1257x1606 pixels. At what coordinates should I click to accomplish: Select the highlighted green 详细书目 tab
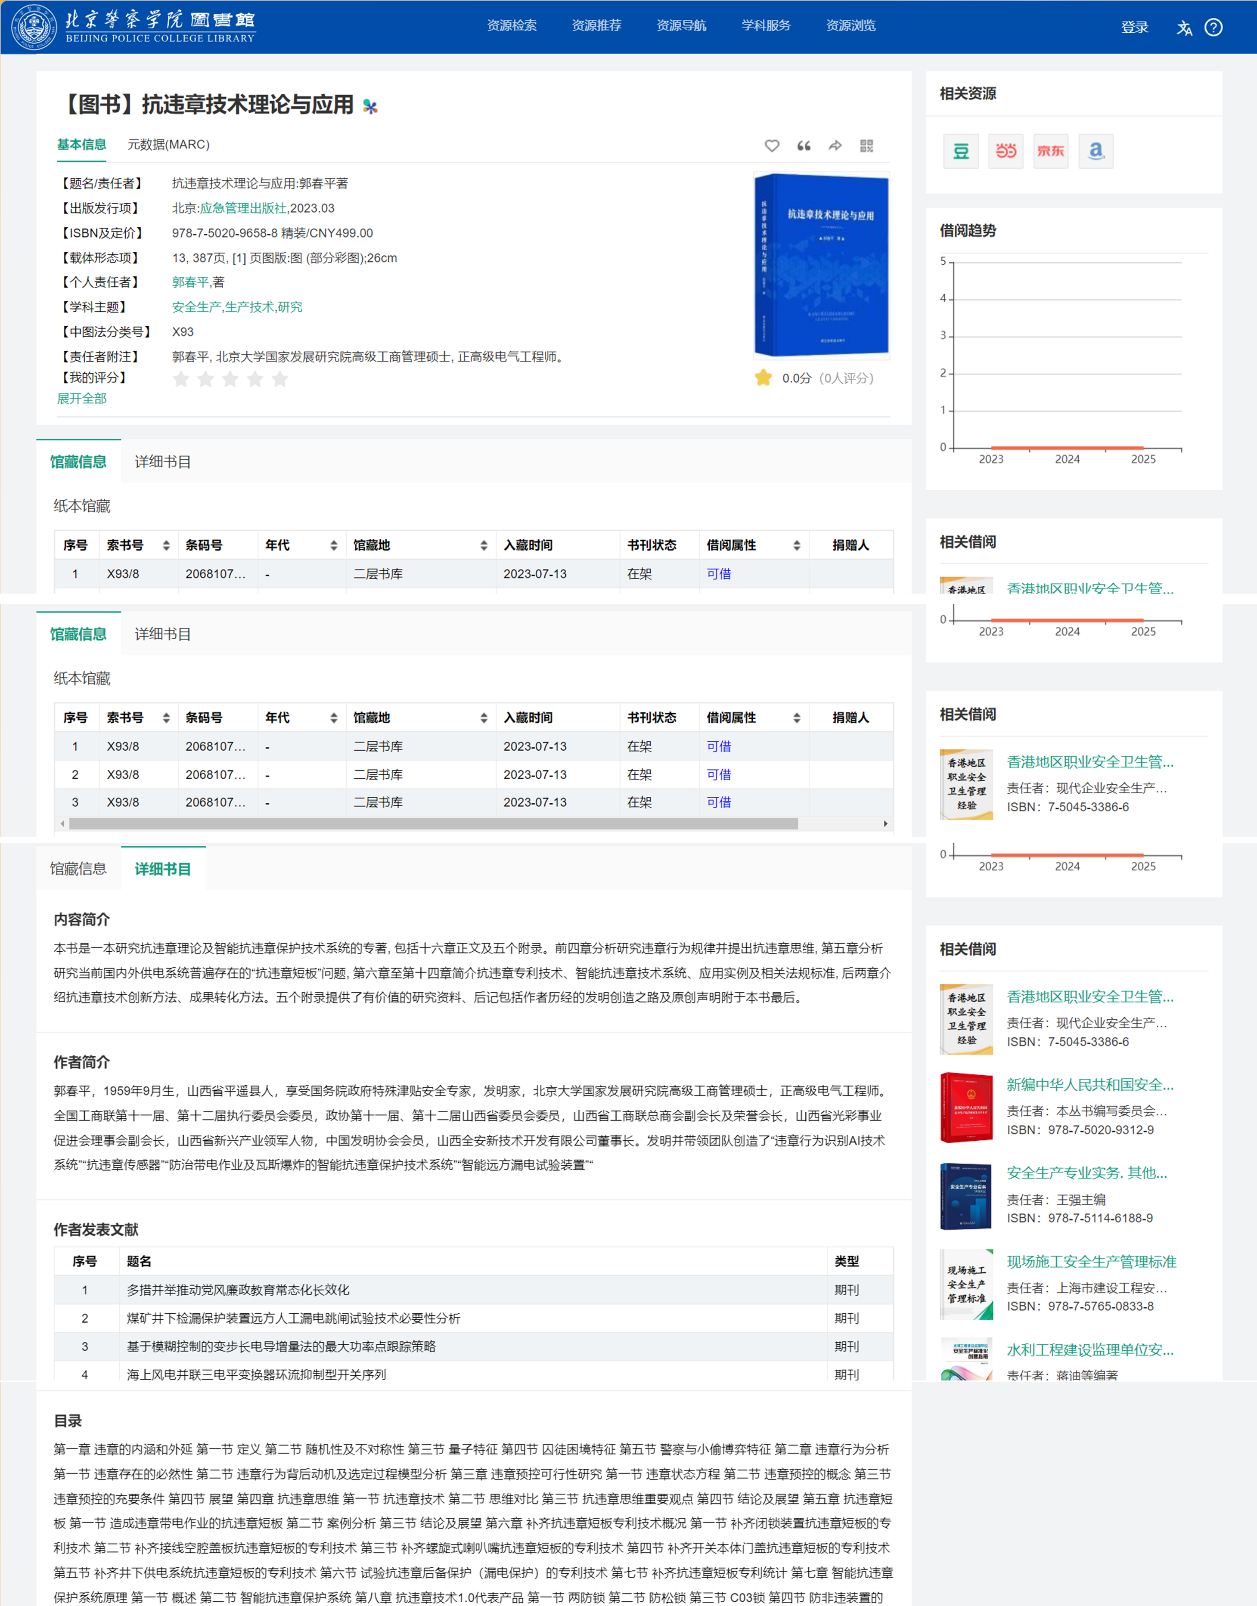pos(163,869)
